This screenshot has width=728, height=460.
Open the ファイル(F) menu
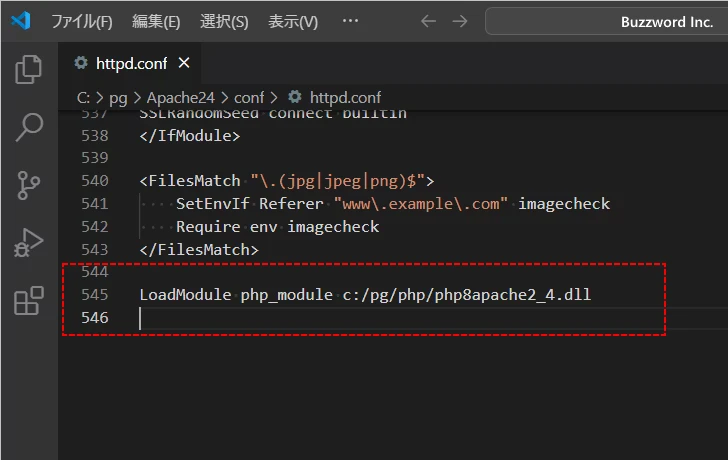(82, 21)
